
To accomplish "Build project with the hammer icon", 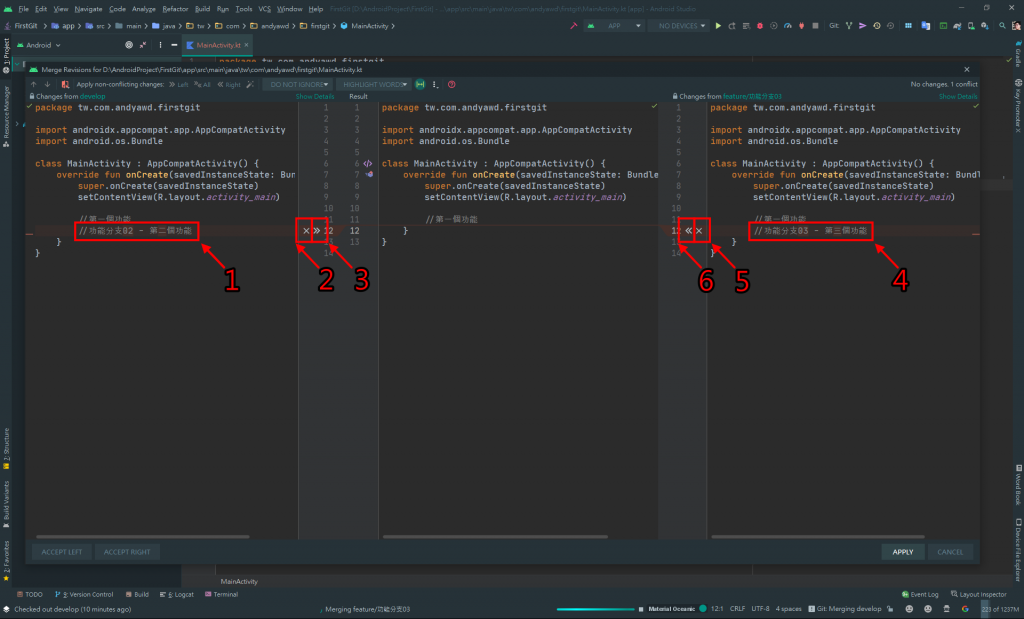I will click(573, 26).
